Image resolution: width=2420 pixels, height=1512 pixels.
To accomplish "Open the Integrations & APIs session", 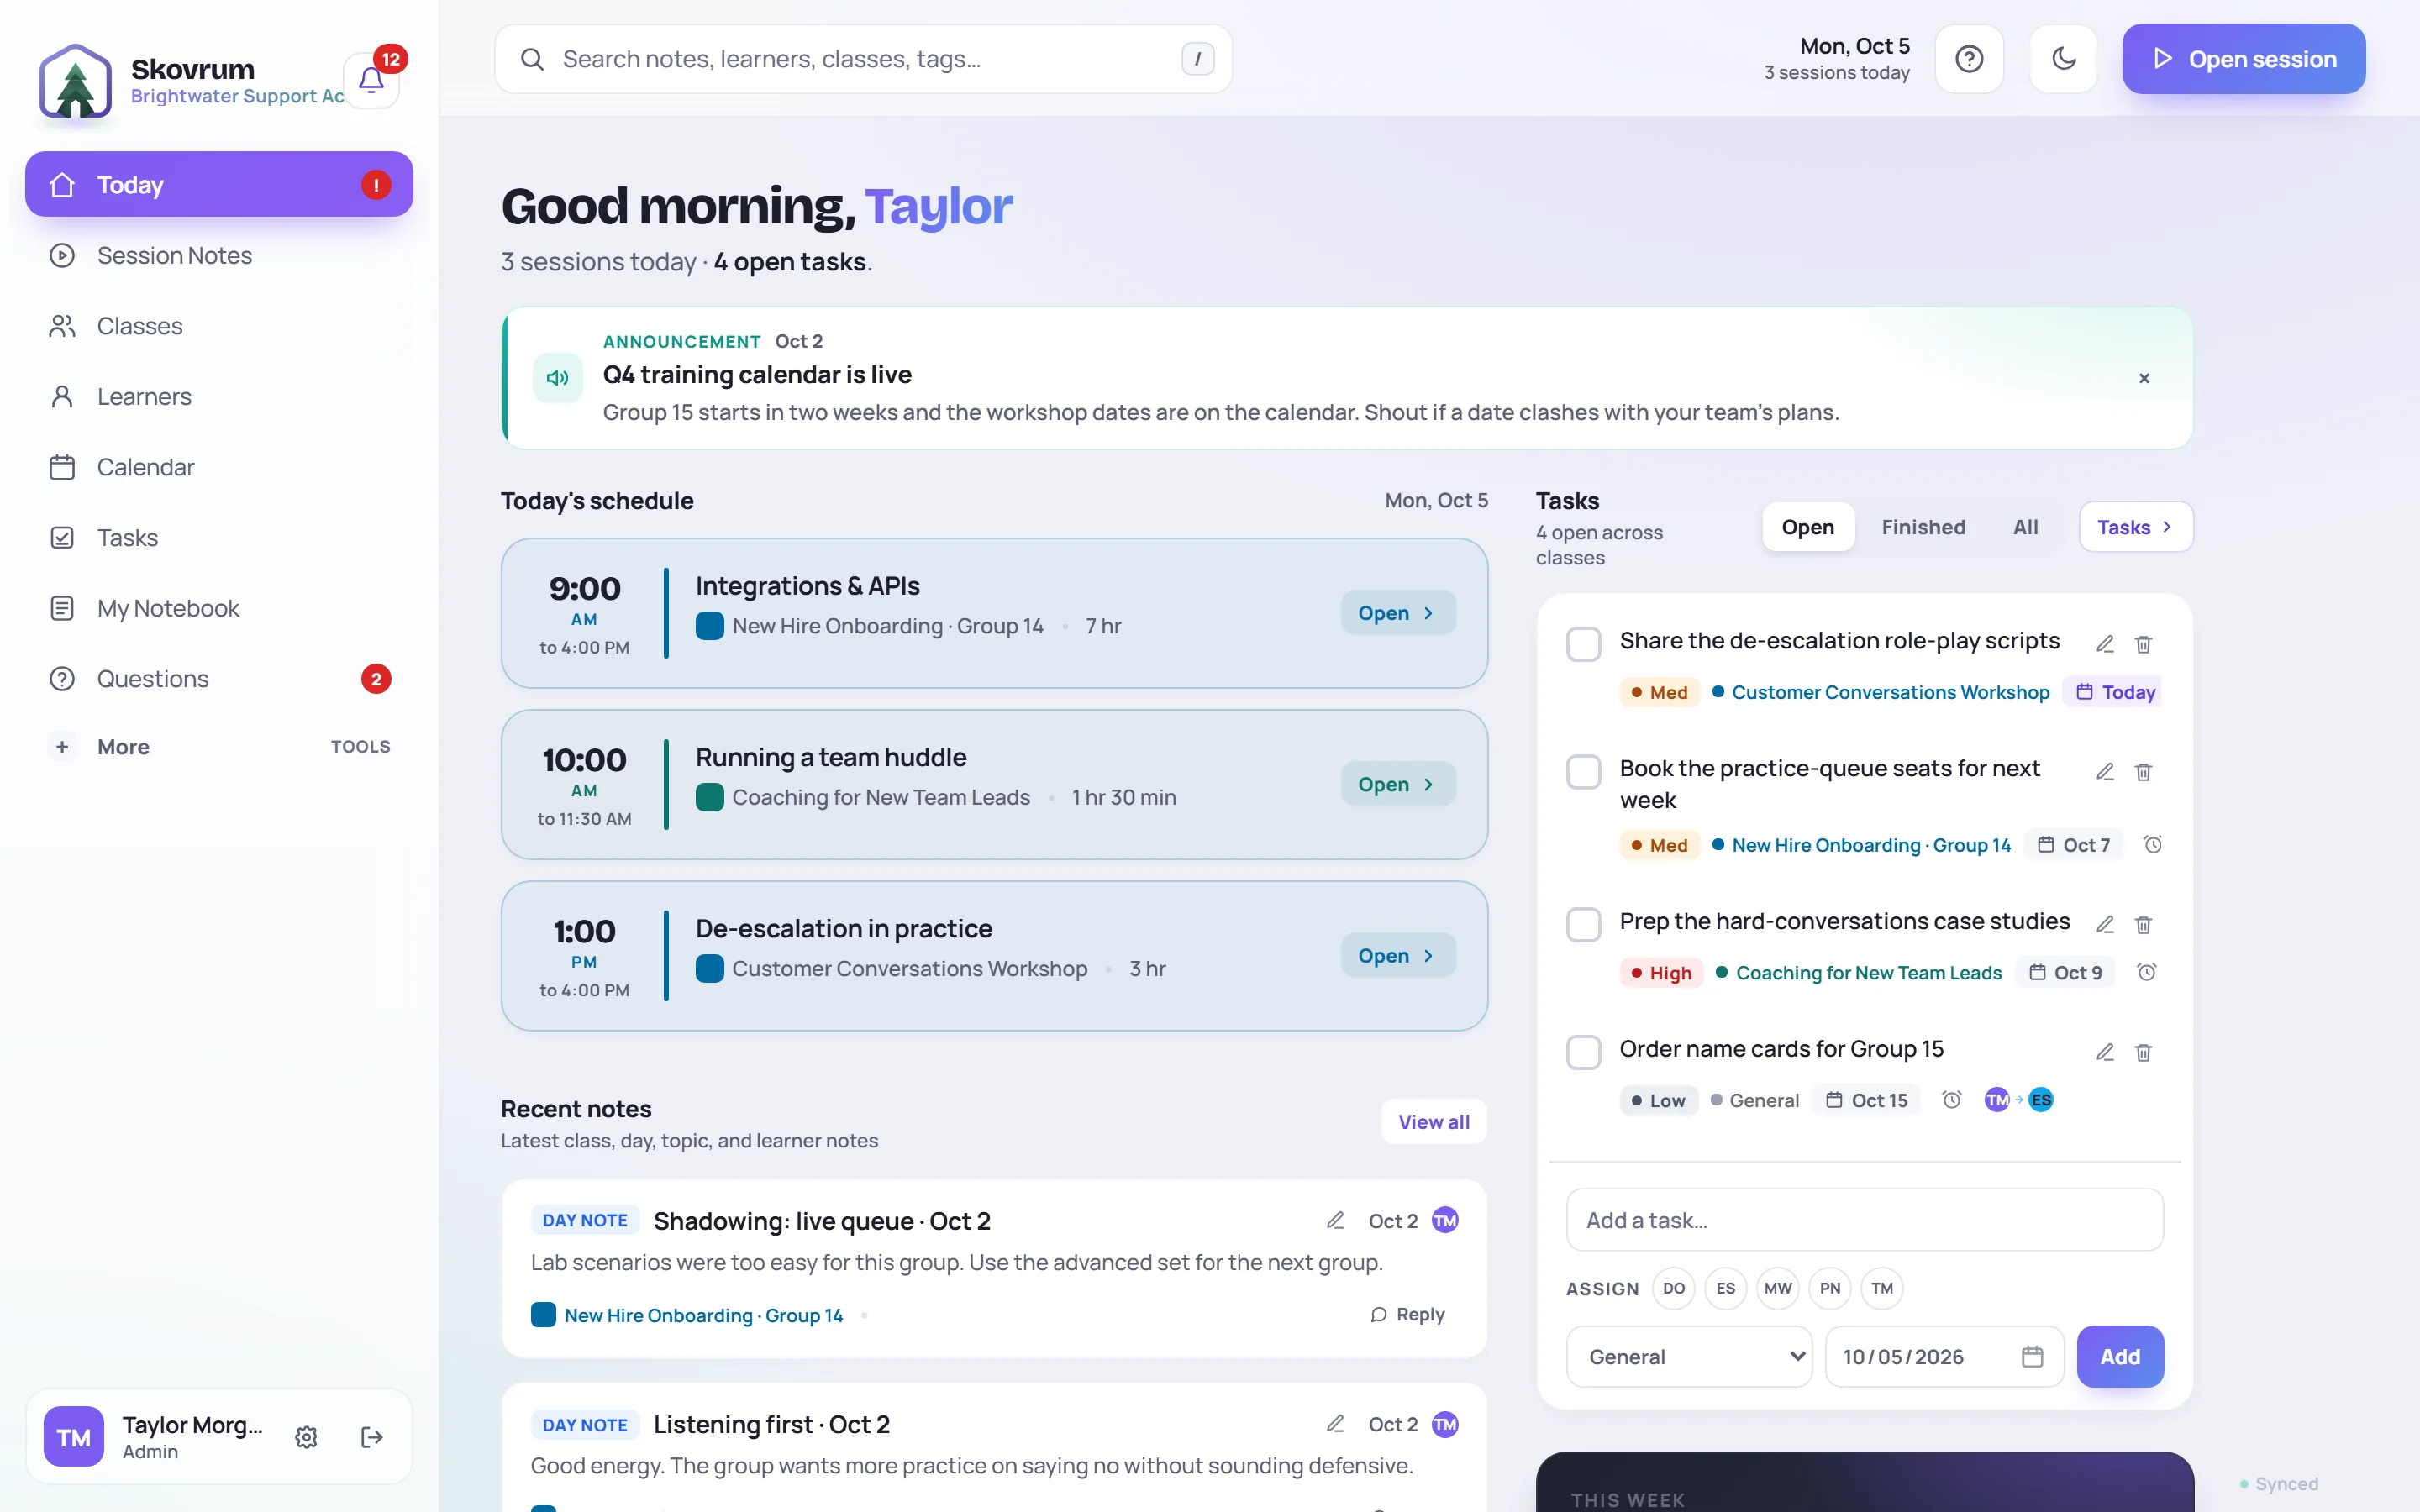I will [x=1398, y=613].
